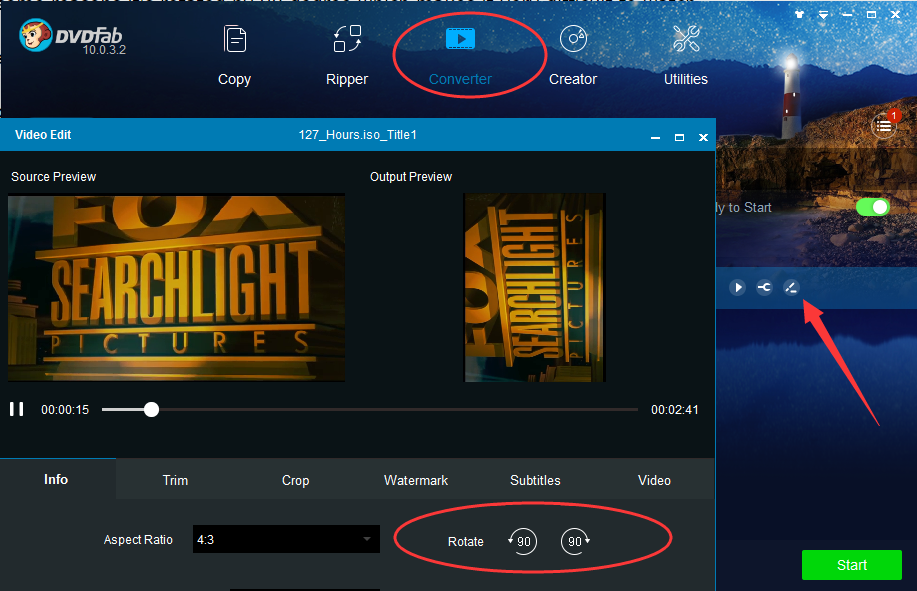Click the rotated output preview frame
This screenshot has height=591, width=917.
pos(535,287)
